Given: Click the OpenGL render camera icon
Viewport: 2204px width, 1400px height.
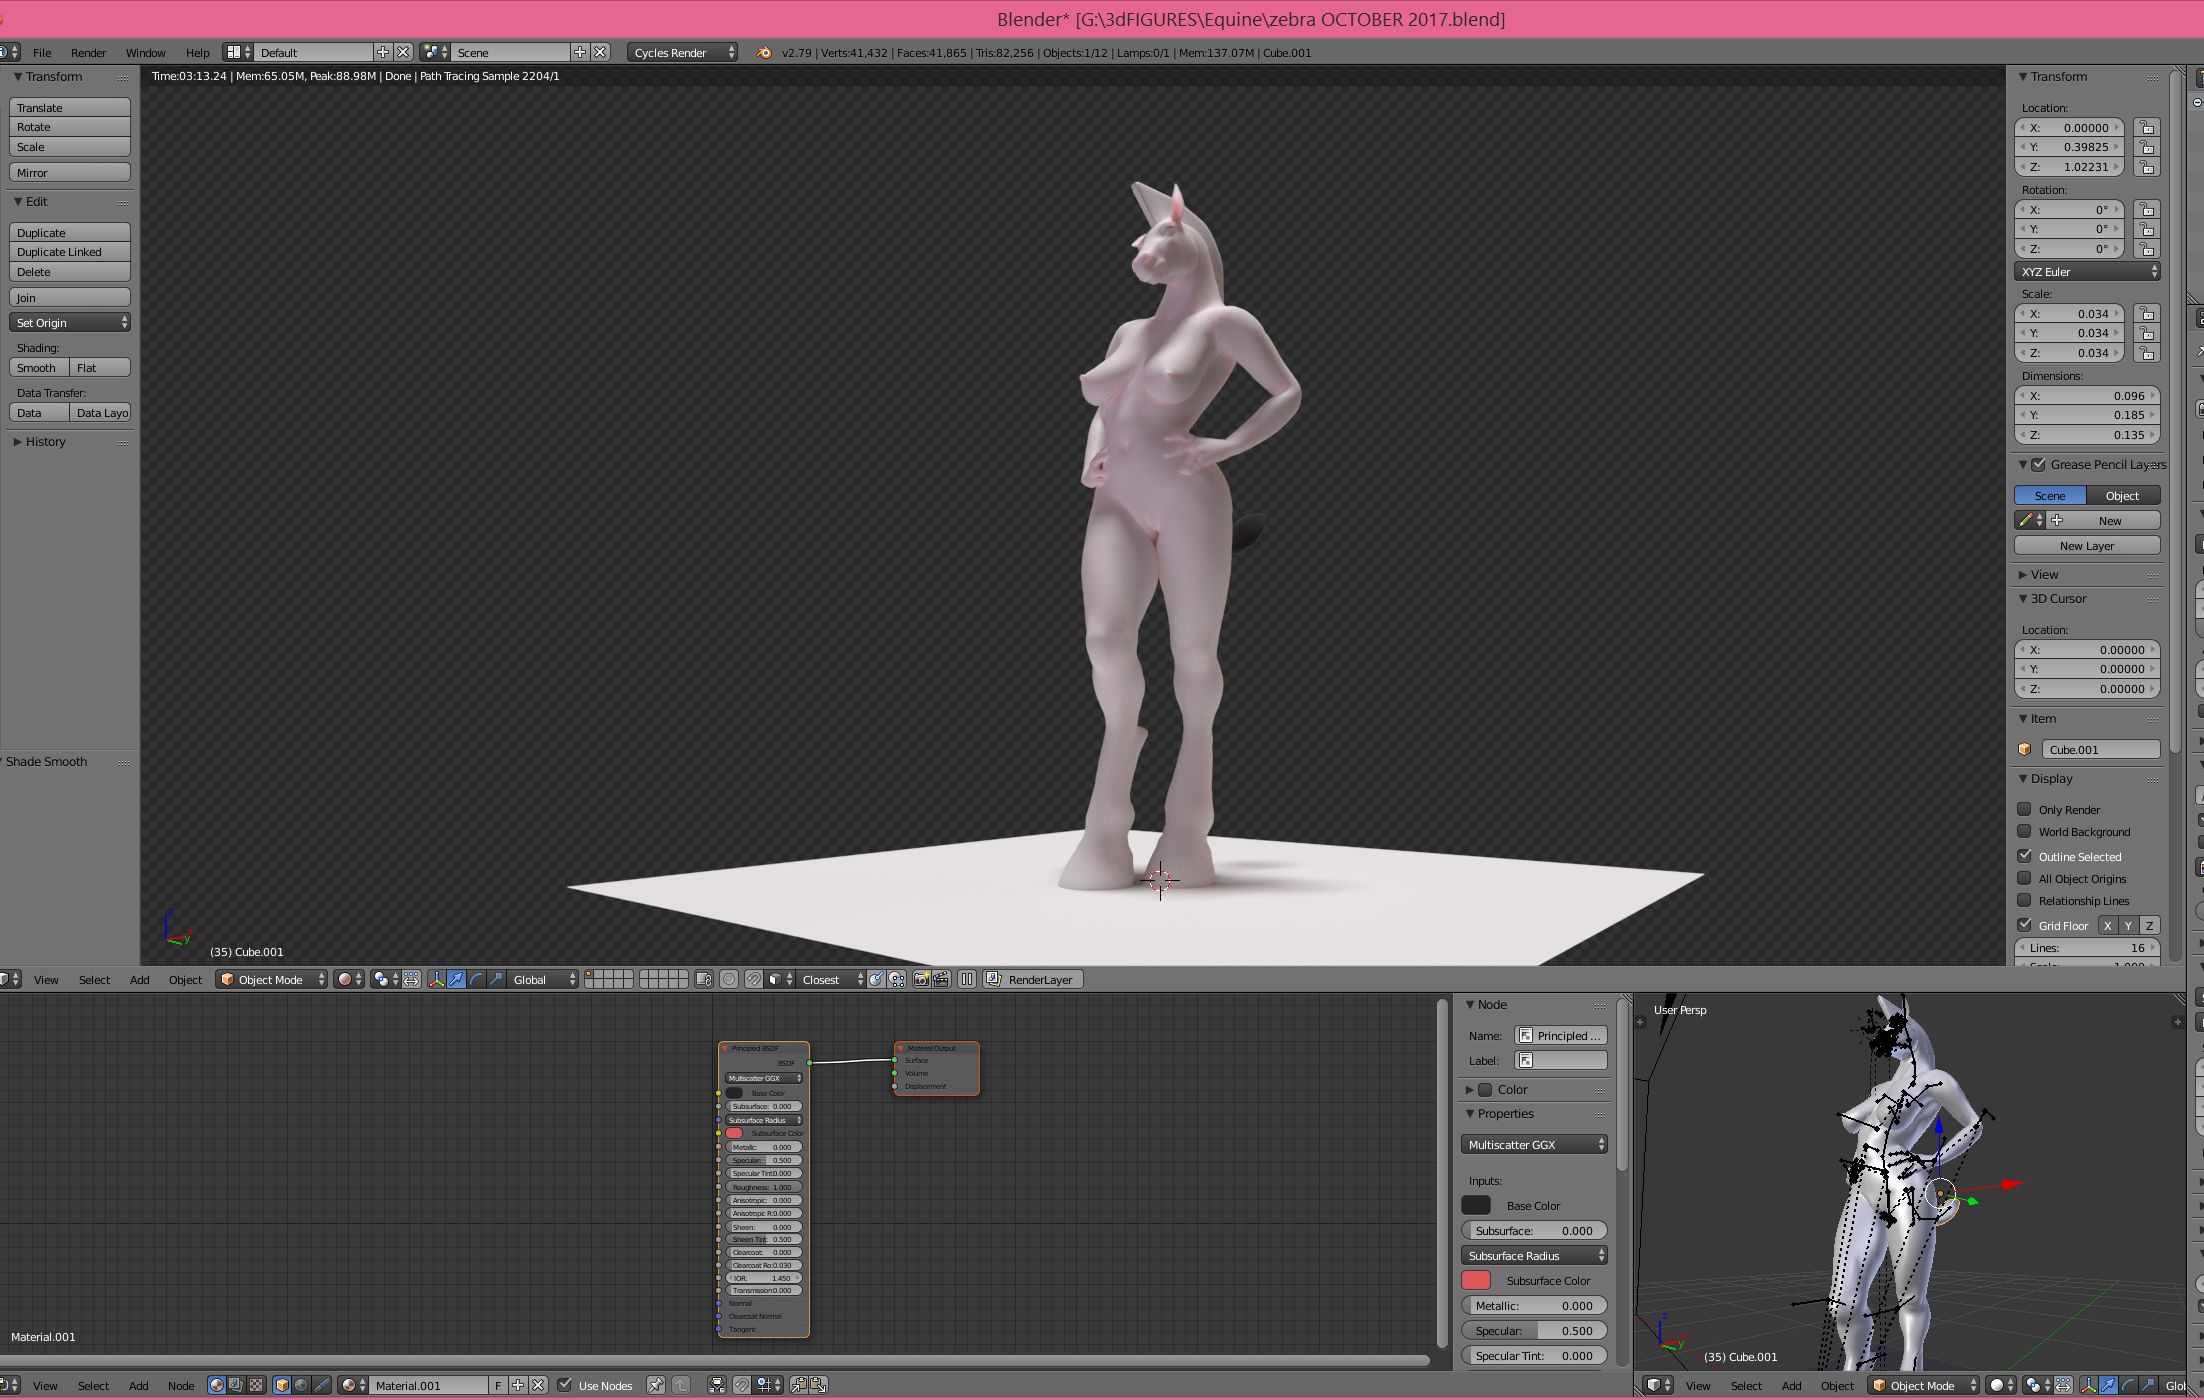Looking at the screenshot, I should (x=921, y=980).
